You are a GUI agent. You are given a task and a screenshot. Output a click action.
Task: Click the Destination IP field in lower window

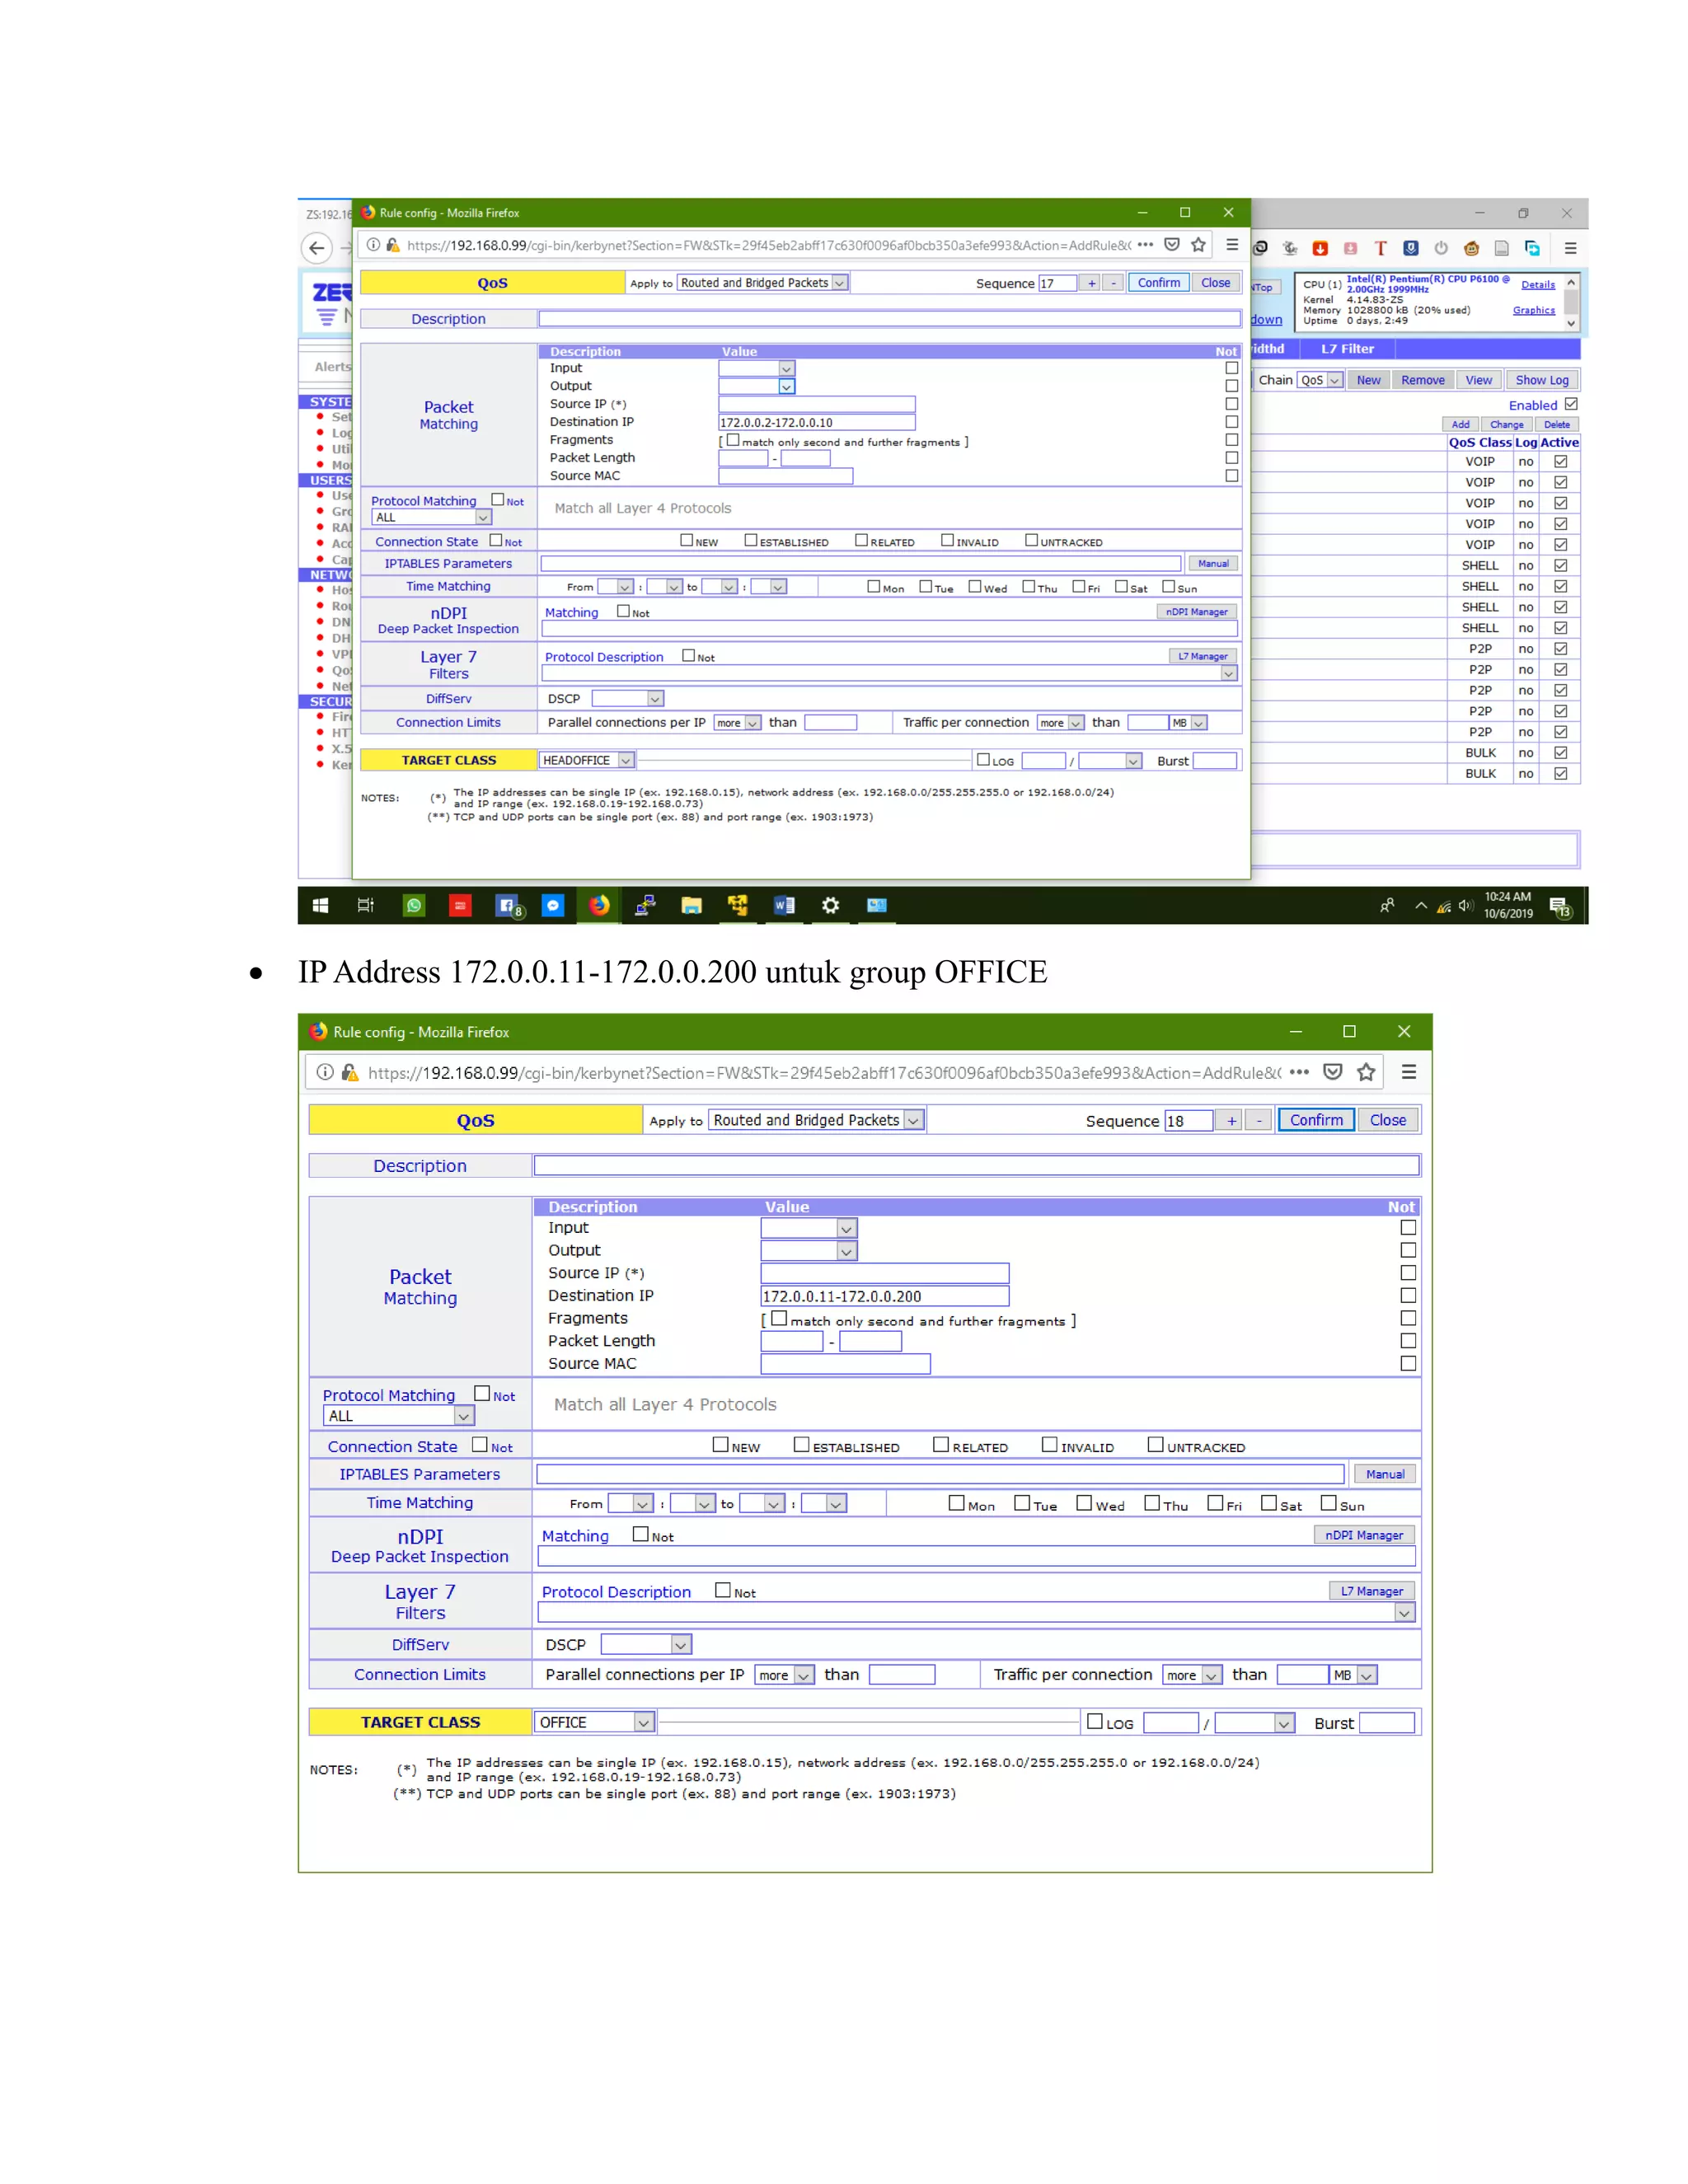click(885, 1296)
